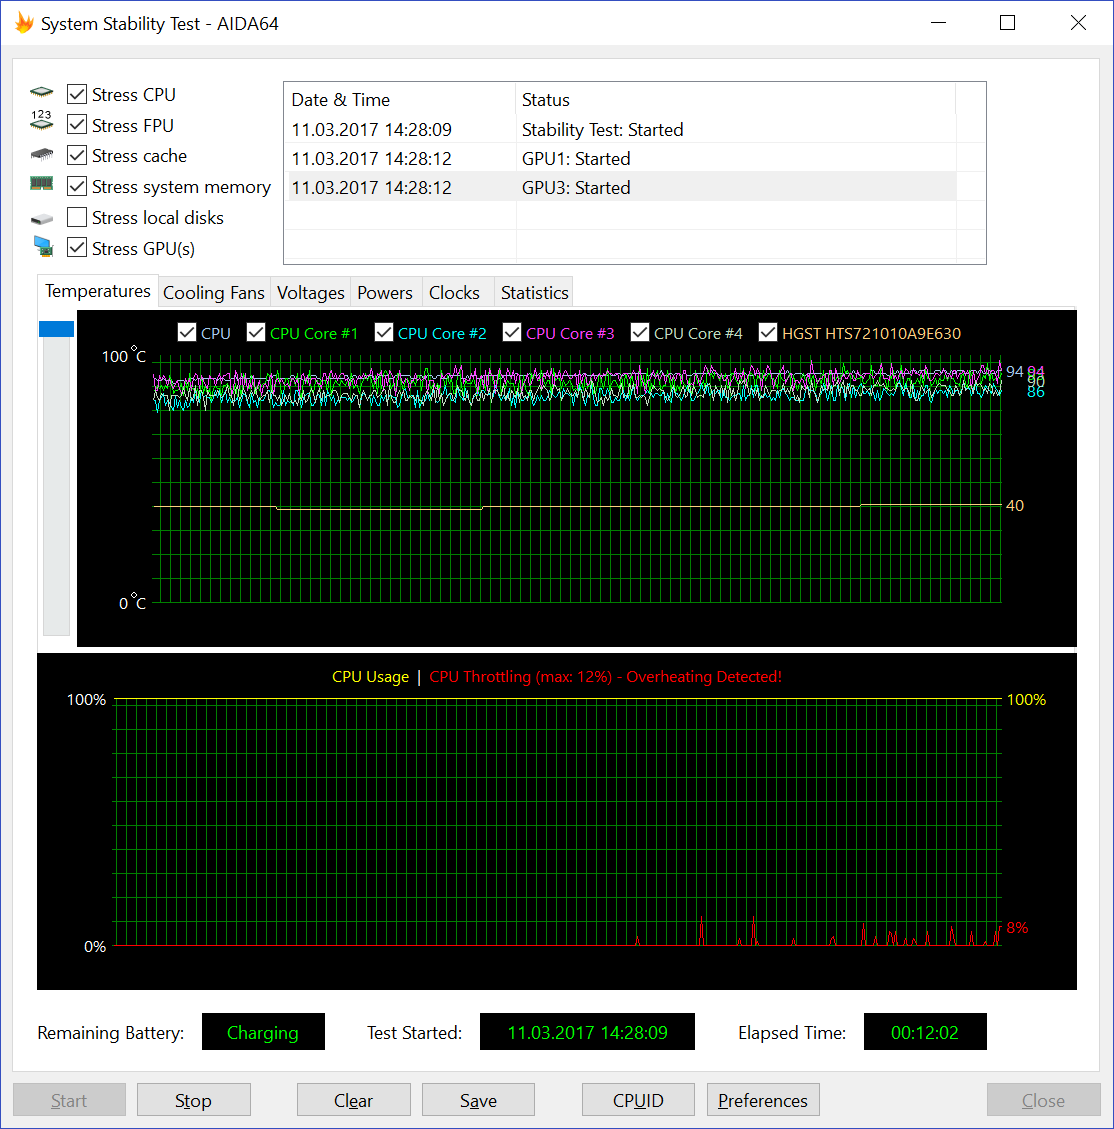Hide CPU Core #3 from temperature graph
The width and height of the screenshot is (1114, 1129).
pyautogui.click(x=512, y=333)
